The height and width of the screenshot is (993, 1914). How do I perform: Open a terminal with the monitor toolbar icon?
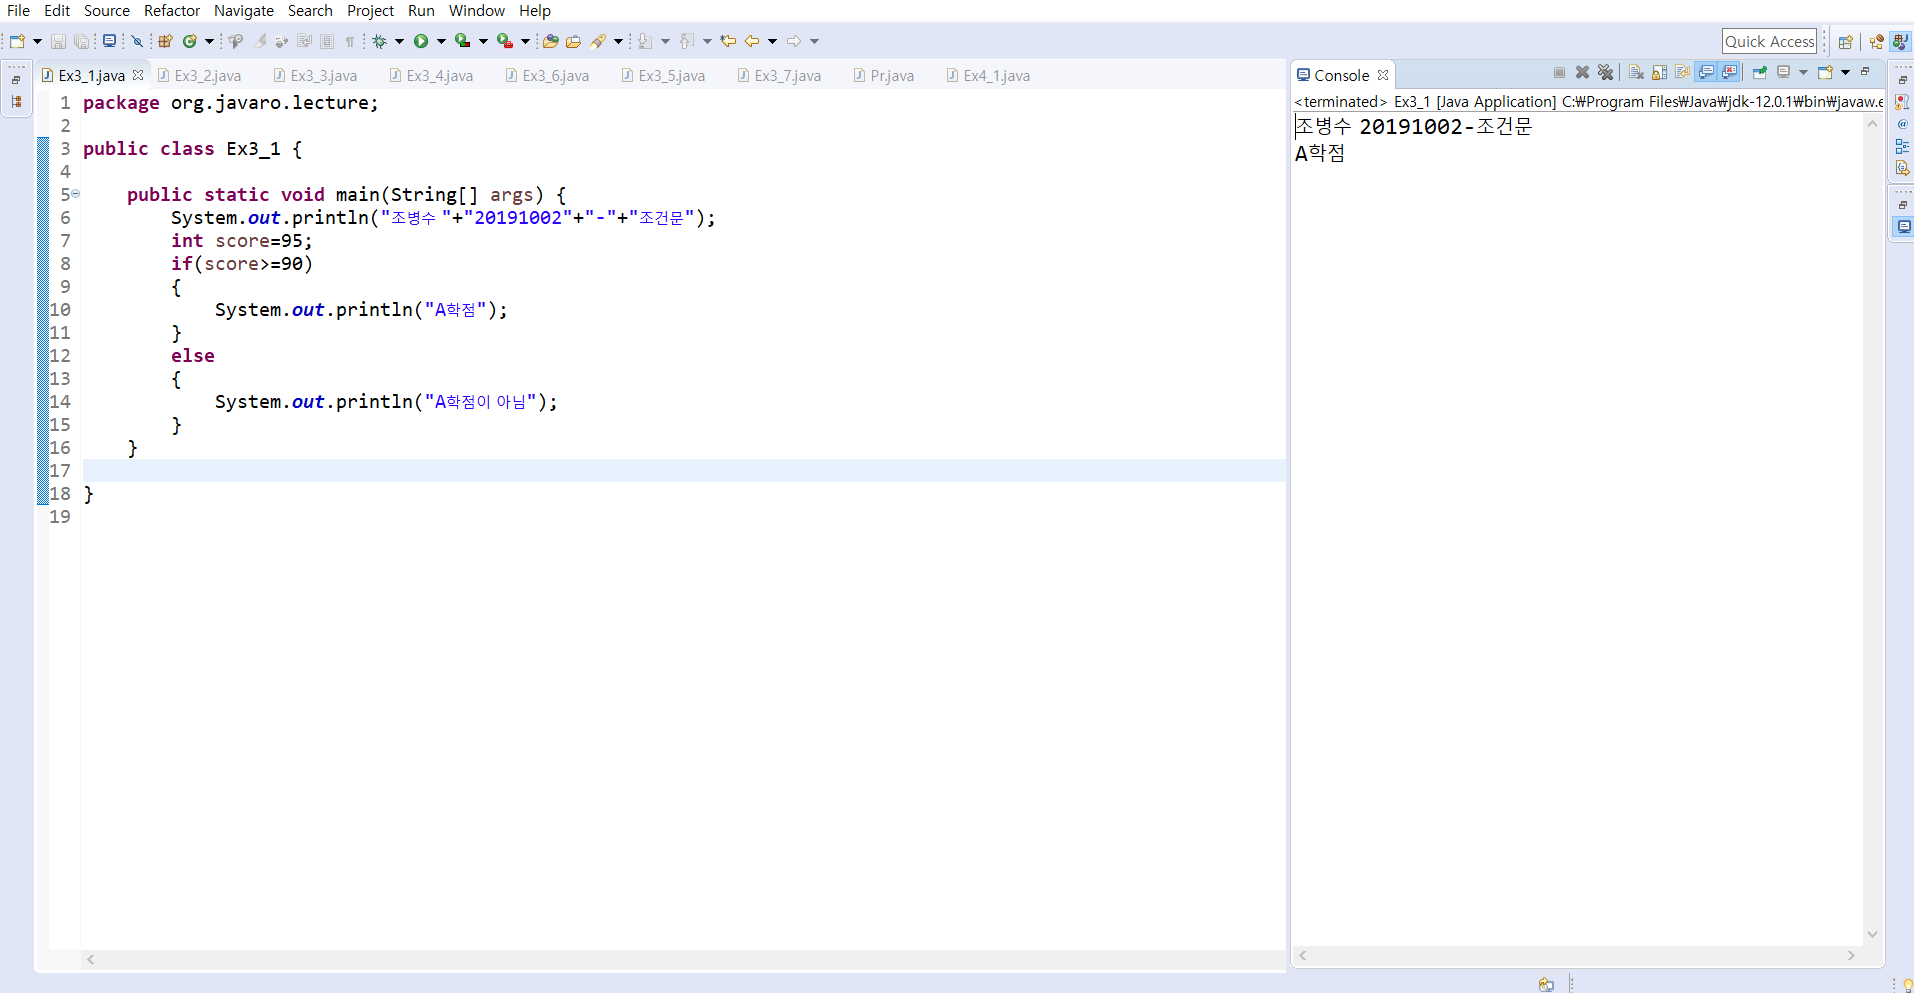coord(109,41)
